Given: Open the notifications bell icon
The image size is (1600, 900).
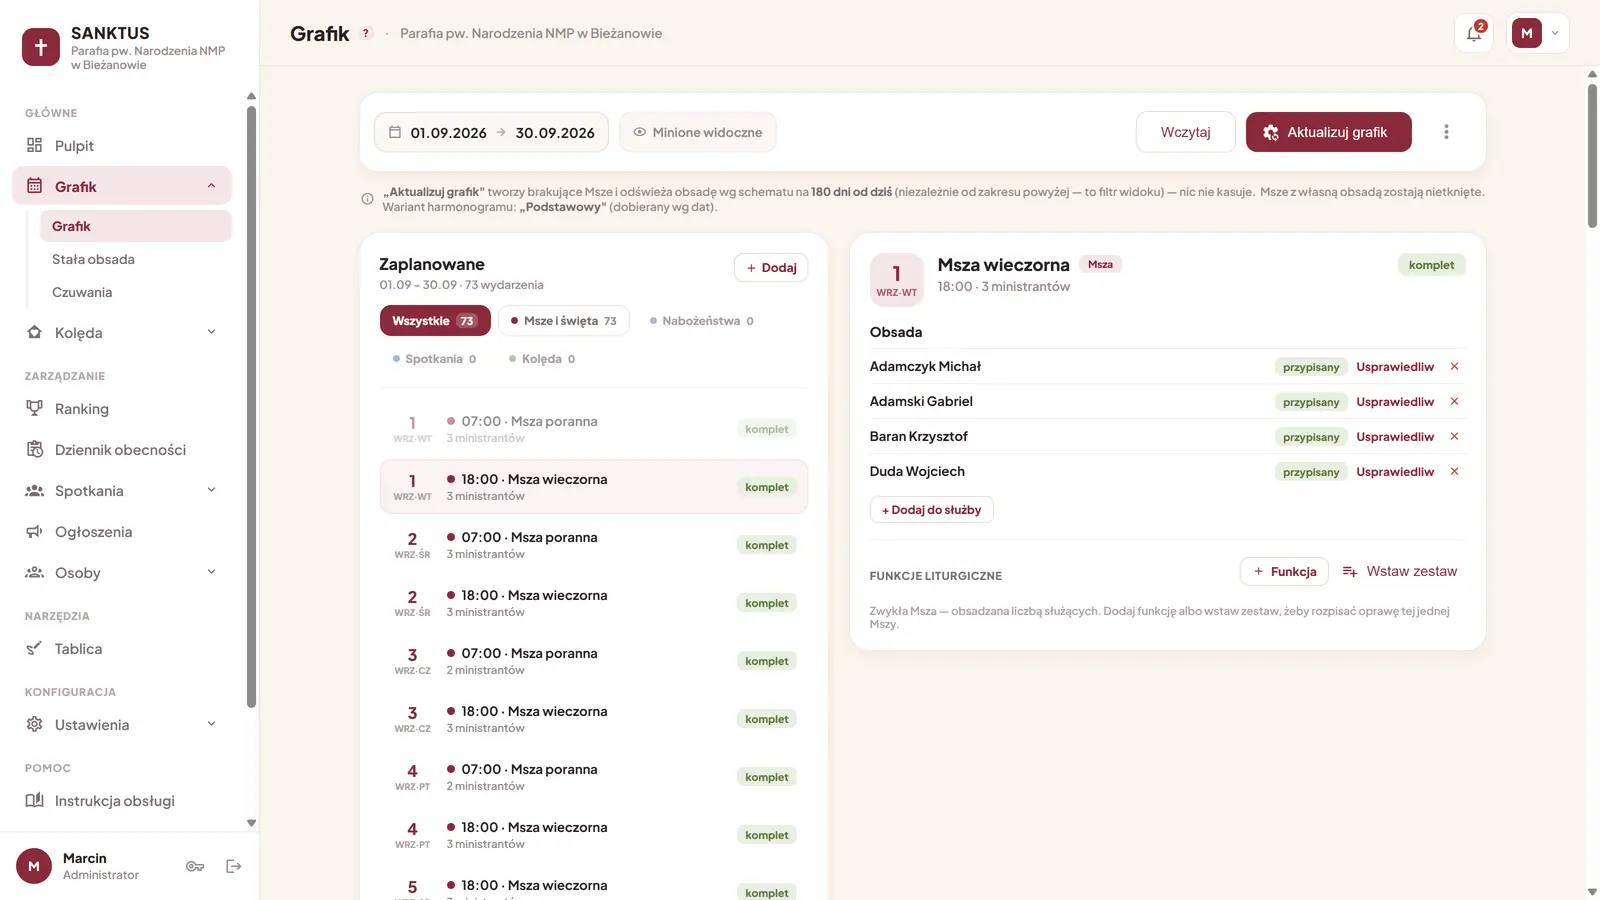Looking at the screenshot, I should [x=1474, y=33].
